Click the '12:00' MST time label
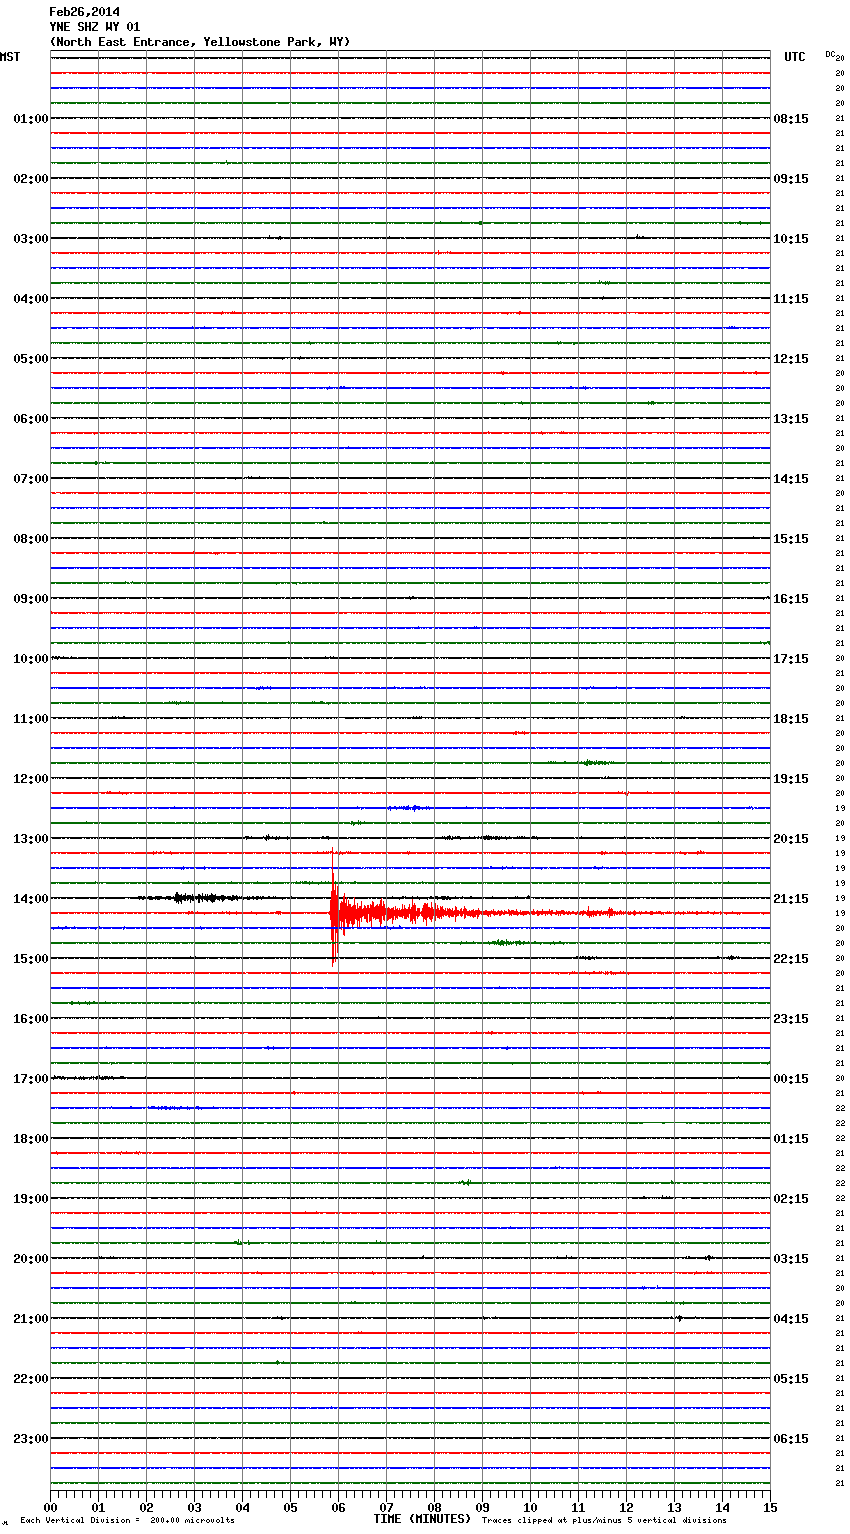850x1534 pixels. (x=30, y=779)
